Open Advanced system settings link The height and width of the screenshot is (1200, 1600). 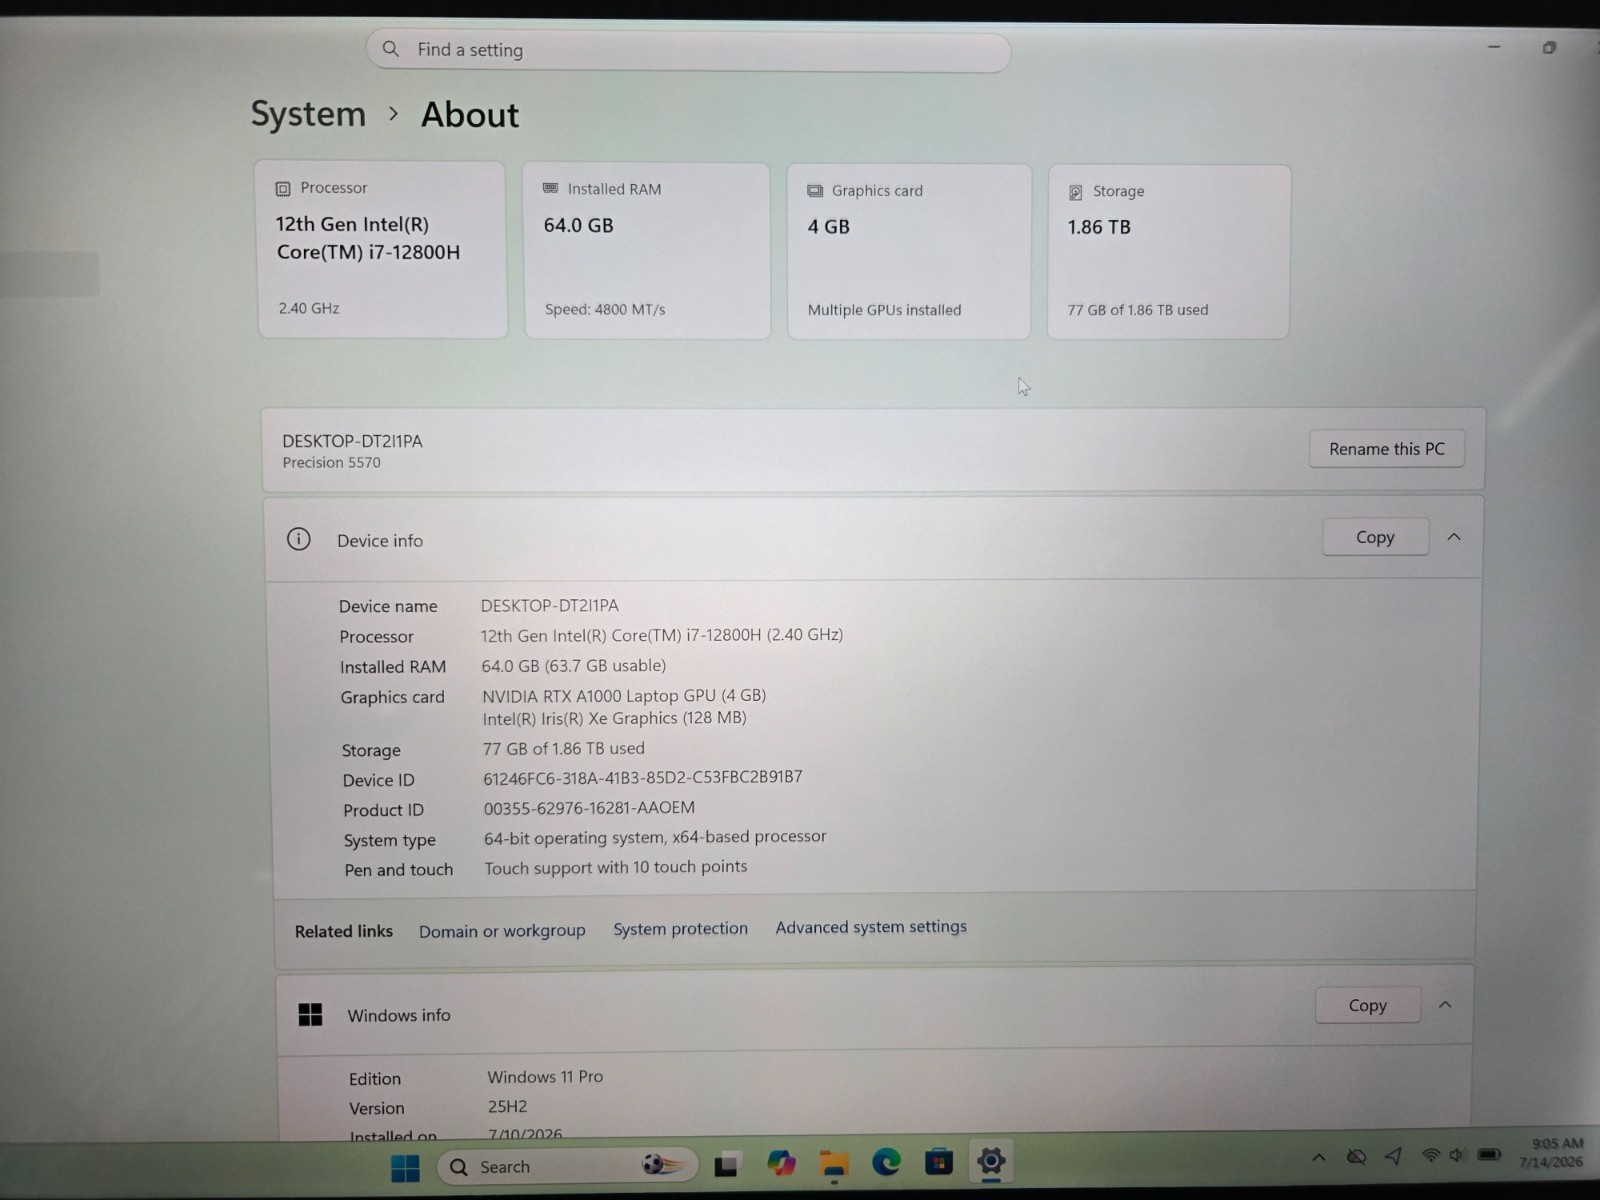click(x=871, y=927)
